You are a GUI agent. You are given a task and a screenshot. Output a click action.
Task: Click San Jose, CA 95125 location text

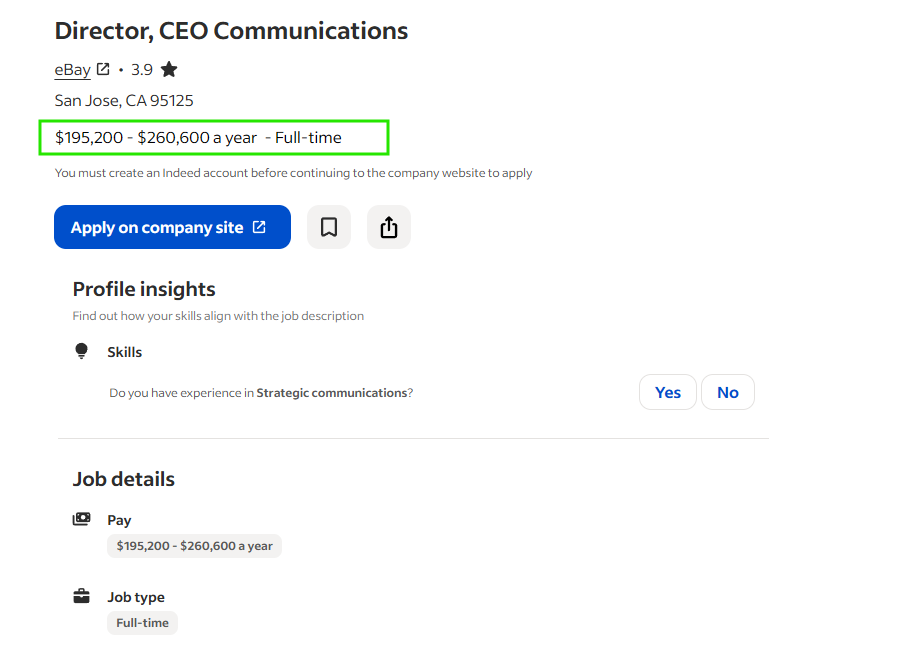point(124,101)
